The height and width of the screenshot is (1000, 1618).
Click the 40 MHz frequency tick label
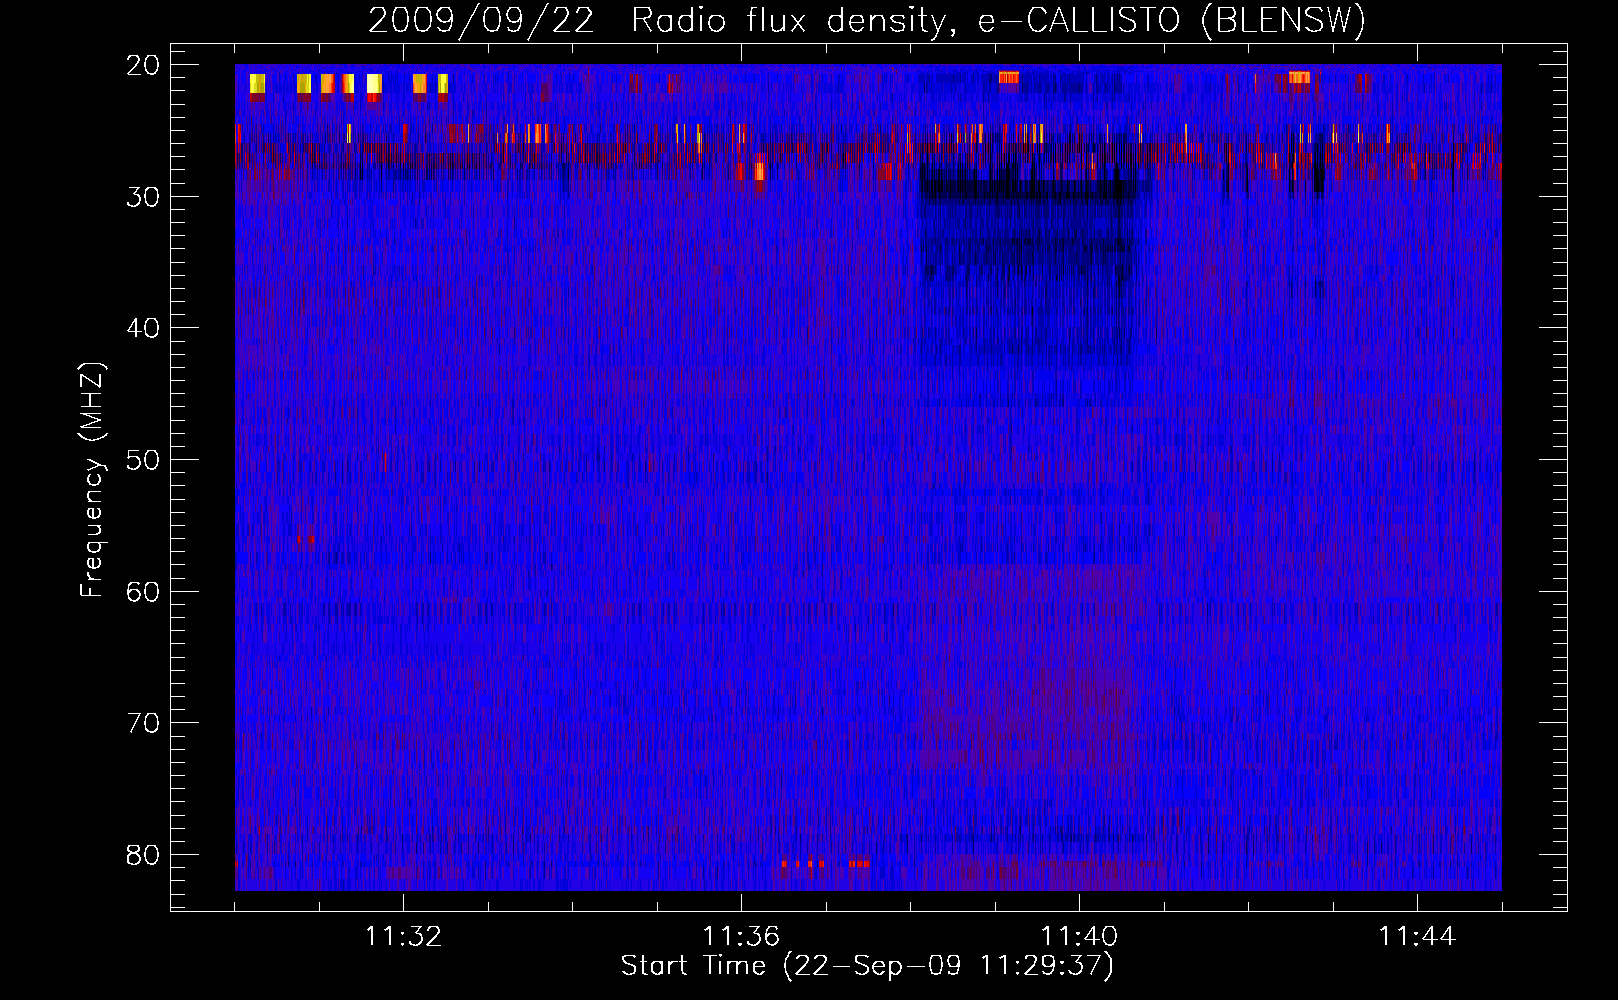142,329
